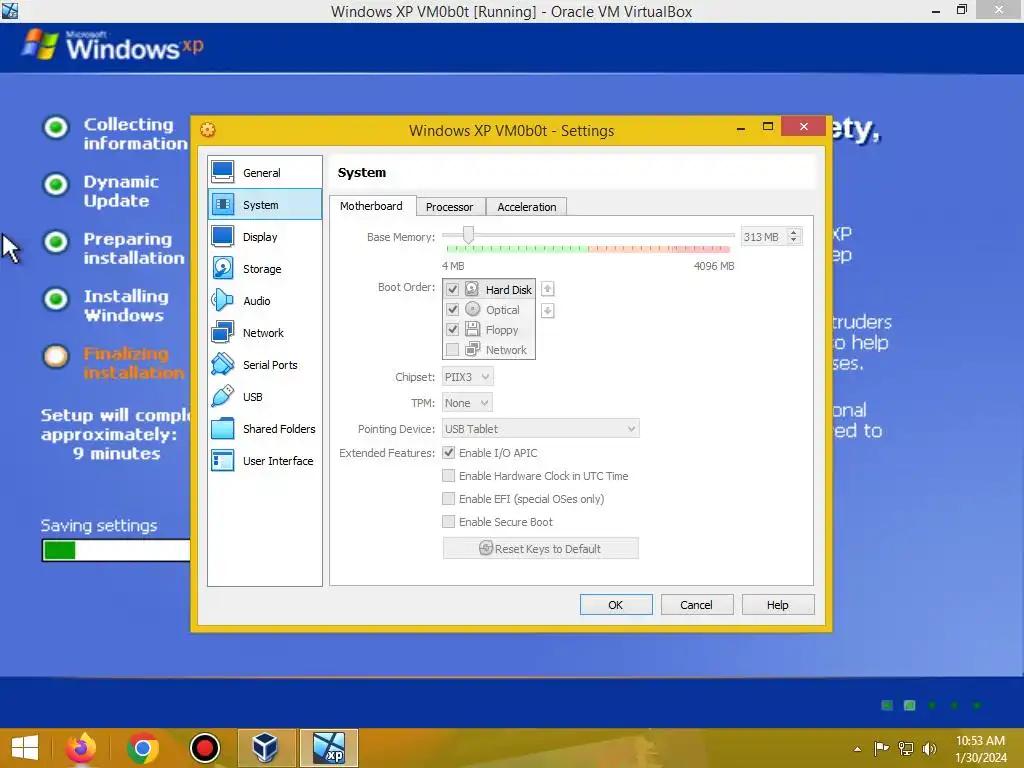Open the General settings category icon

(x=223, y=172)
